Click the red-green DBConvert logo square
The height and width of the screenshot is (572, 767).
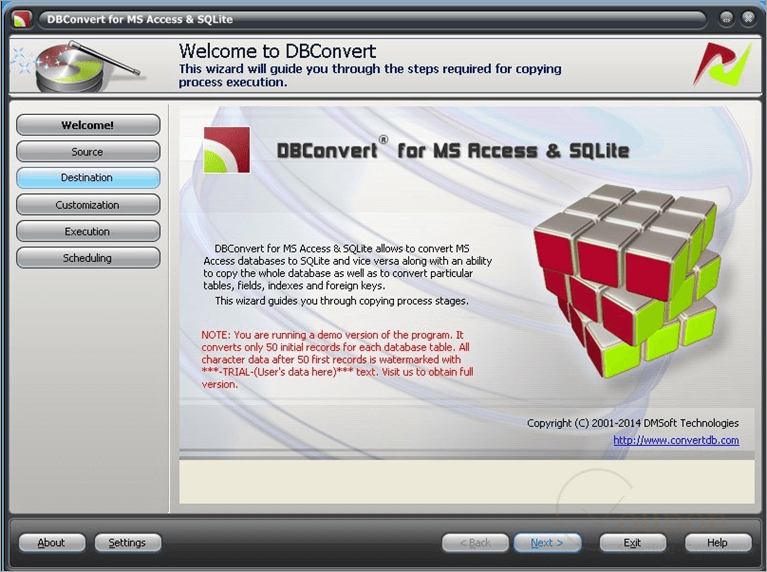tap(226, 150)
